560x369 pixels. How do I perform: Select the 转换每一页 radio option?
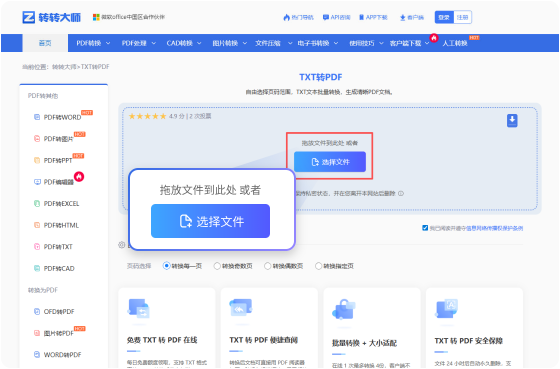pyautogui.click(x=166, y=266)
